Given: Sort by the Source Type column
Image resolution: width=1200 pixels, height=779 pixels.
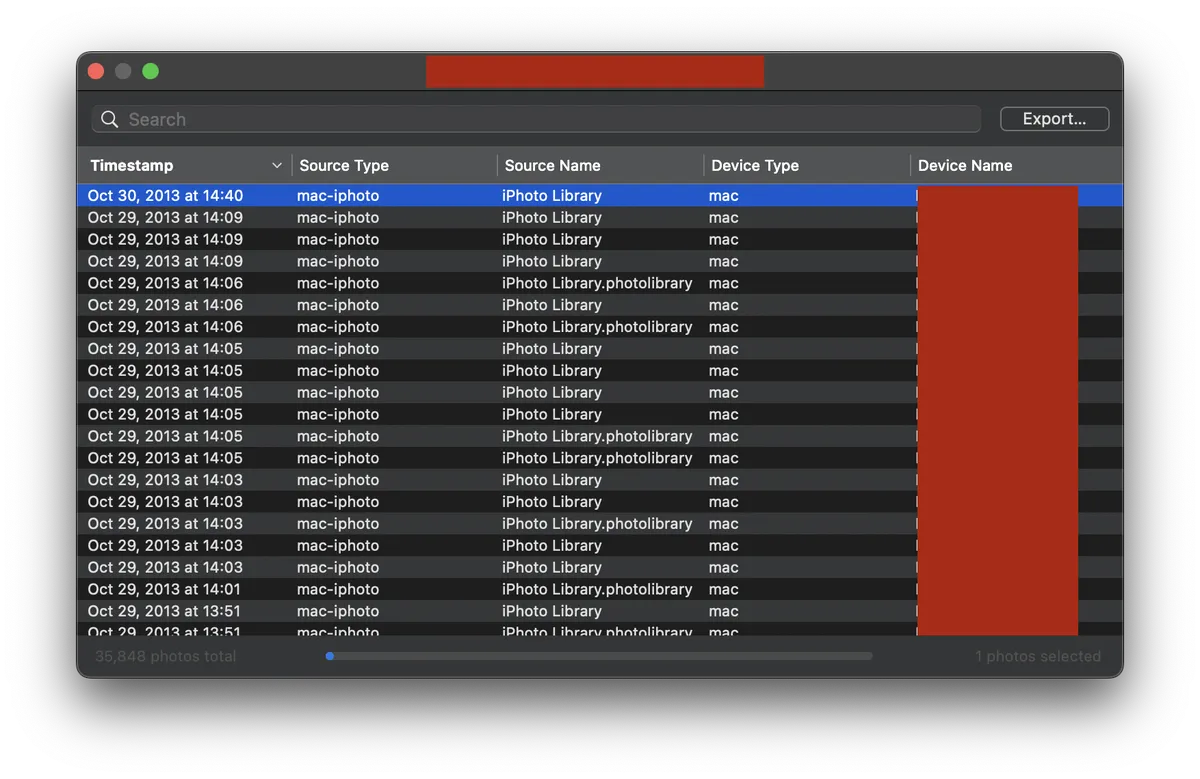Looking at the screenshot, I should click(x=344, y=165).
